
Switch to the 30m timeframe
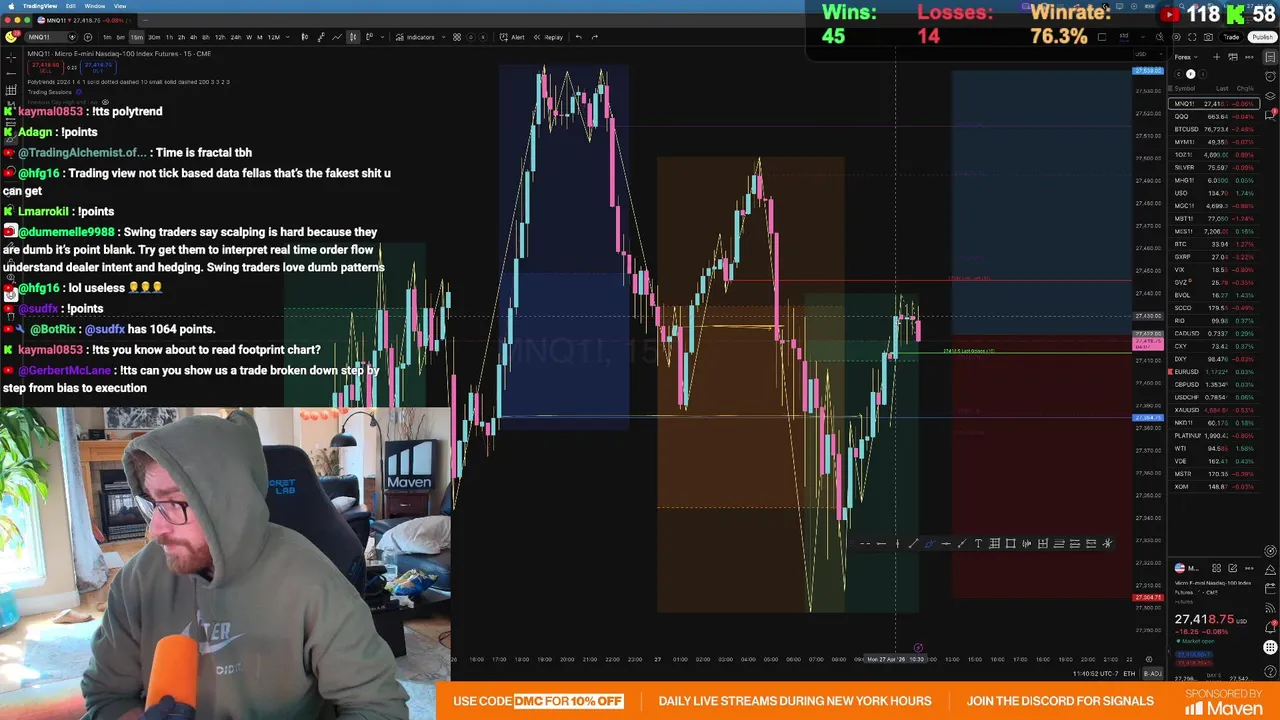tap(154, 37)
